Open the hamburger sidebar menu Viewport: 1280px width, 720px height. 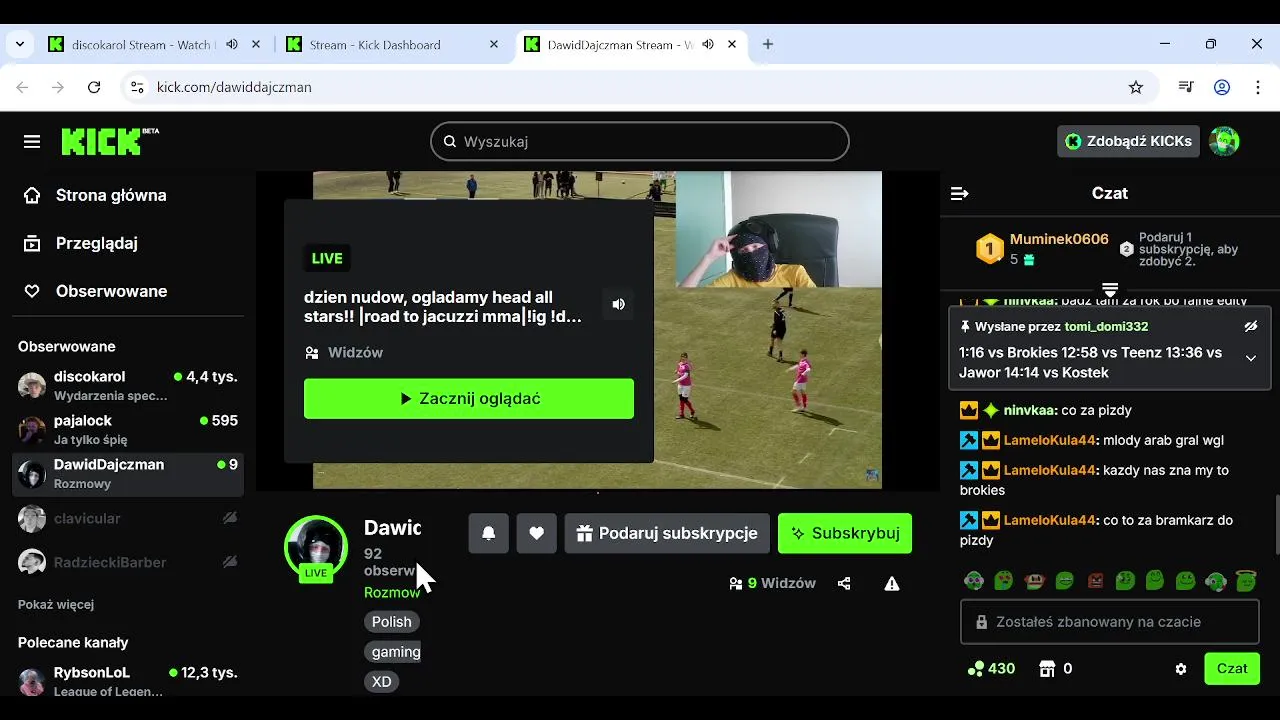(x=32, y=142)
